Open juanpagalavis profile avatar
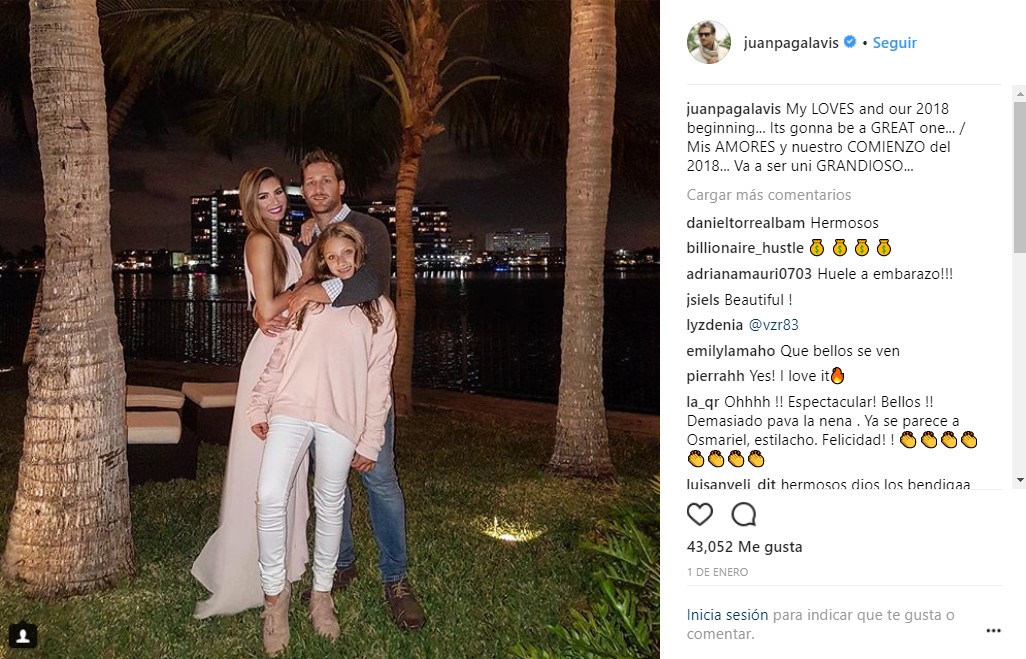1026x659 pixels. (709, 43)
